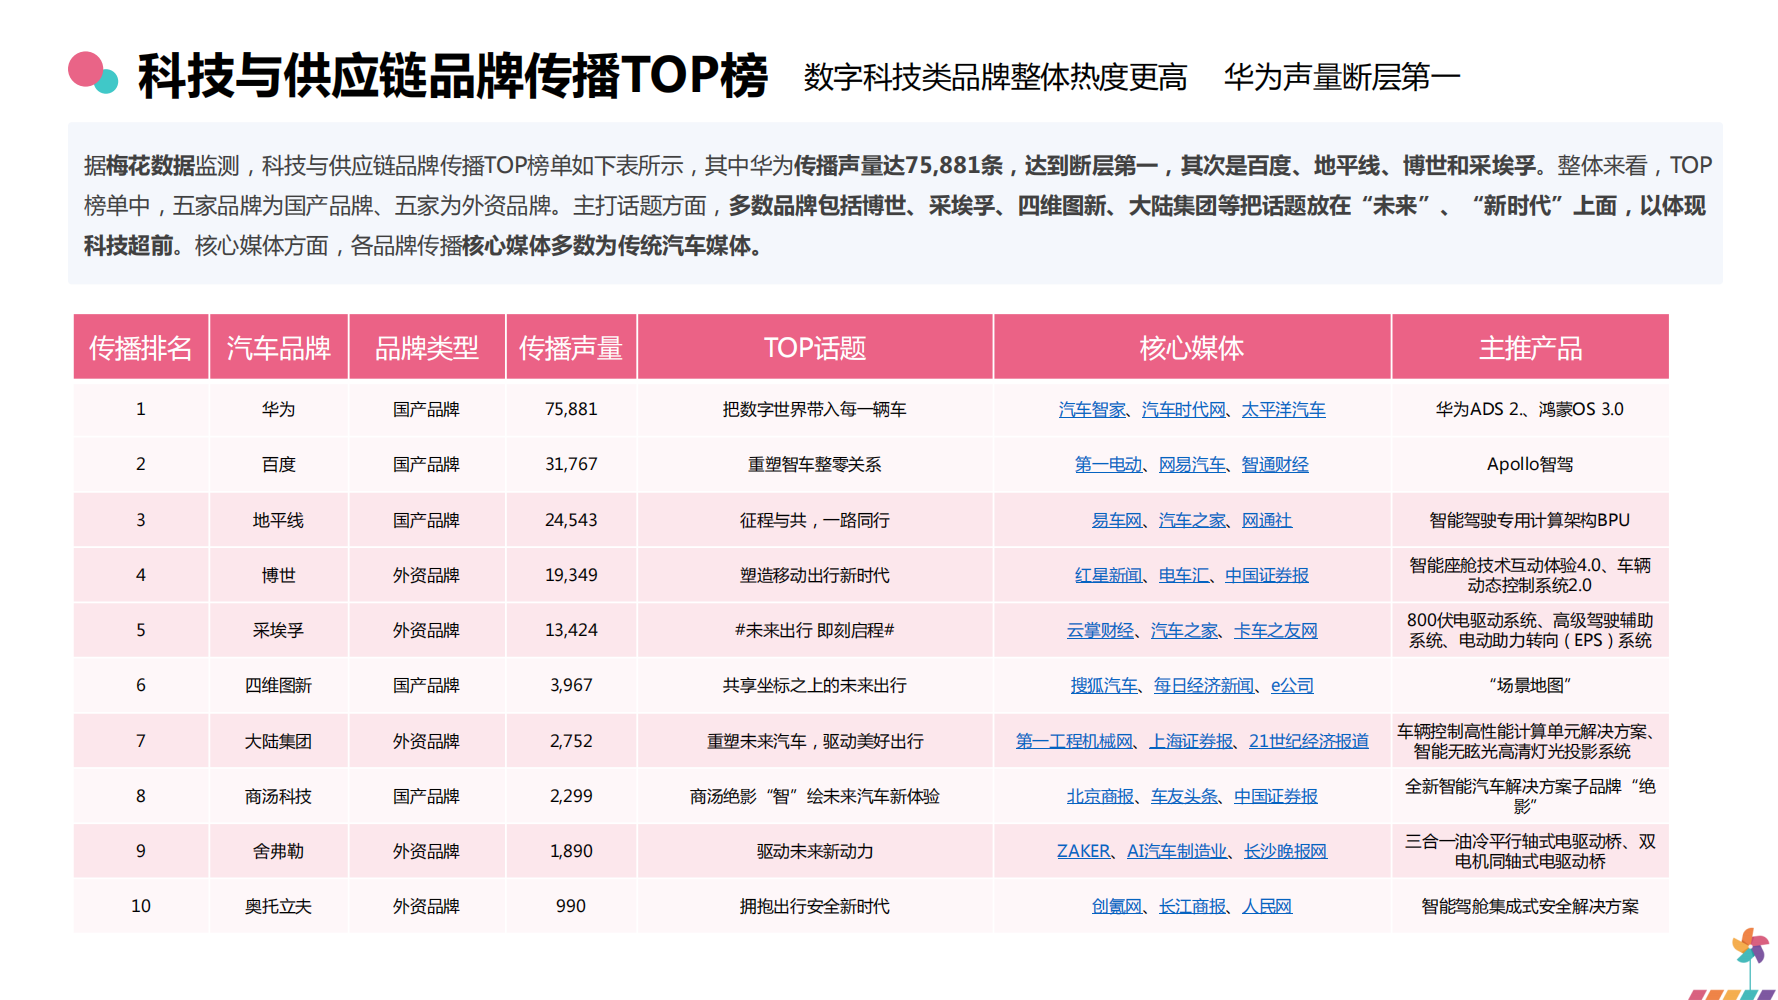Click the 传播声量 column header
This screenshot has width=1778, height=1000.
click(x=571, y=348)
